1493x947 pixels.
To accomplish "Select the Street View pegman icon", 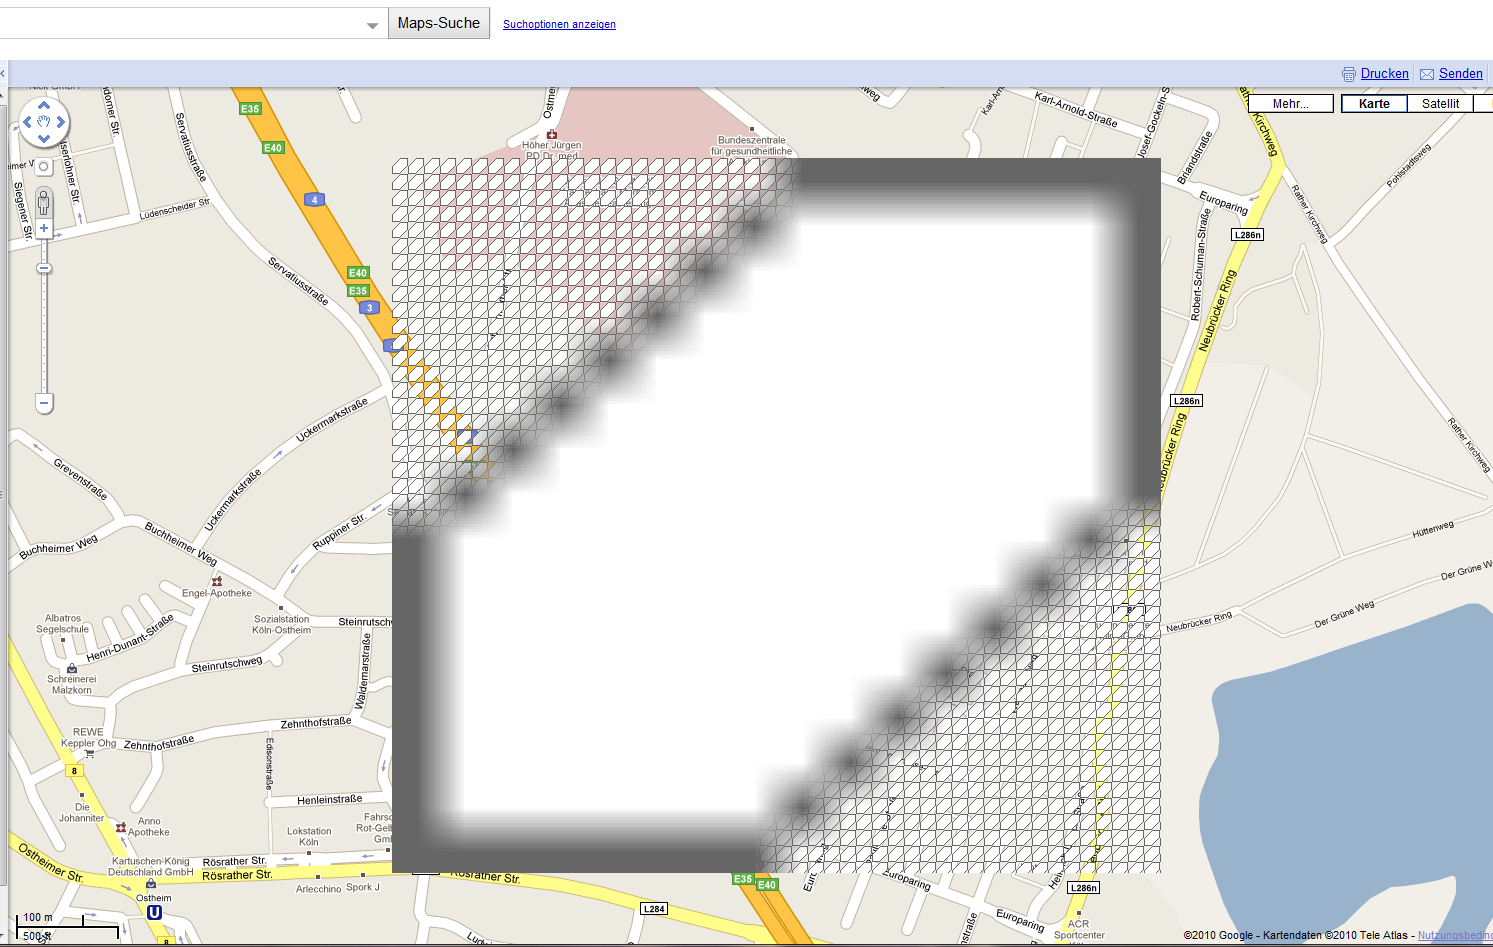I will point(44,203).
